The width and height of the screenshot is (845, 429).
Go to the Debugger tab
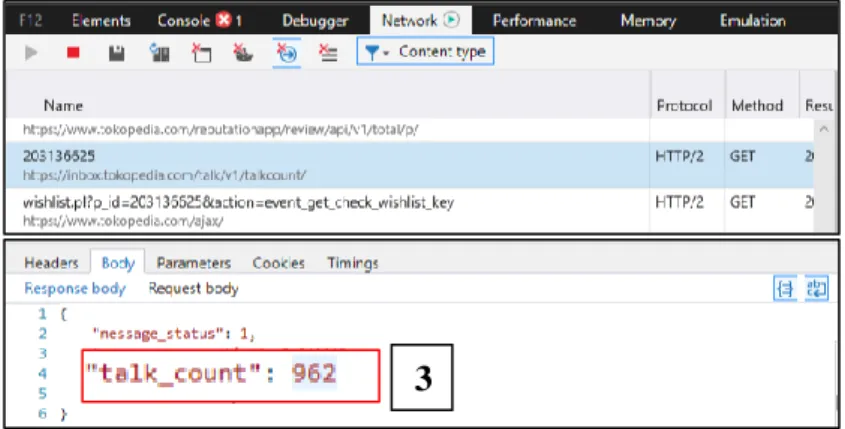[x=315, y=21]
